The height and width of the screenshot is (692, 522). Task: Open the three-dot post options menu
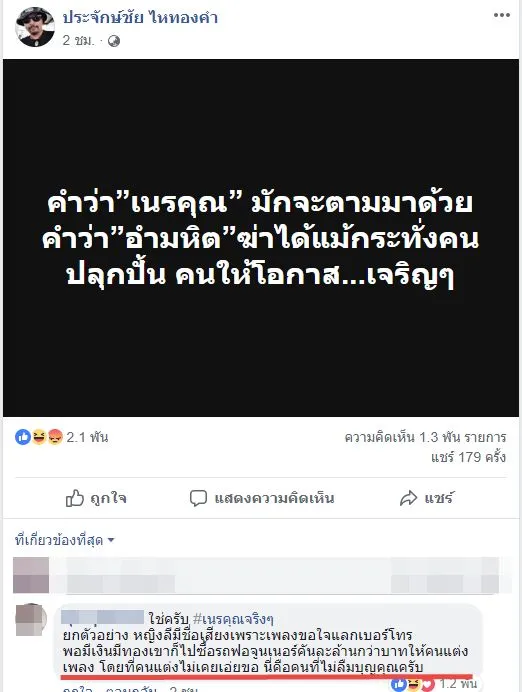pyautogui.click(x=502, y=15)
